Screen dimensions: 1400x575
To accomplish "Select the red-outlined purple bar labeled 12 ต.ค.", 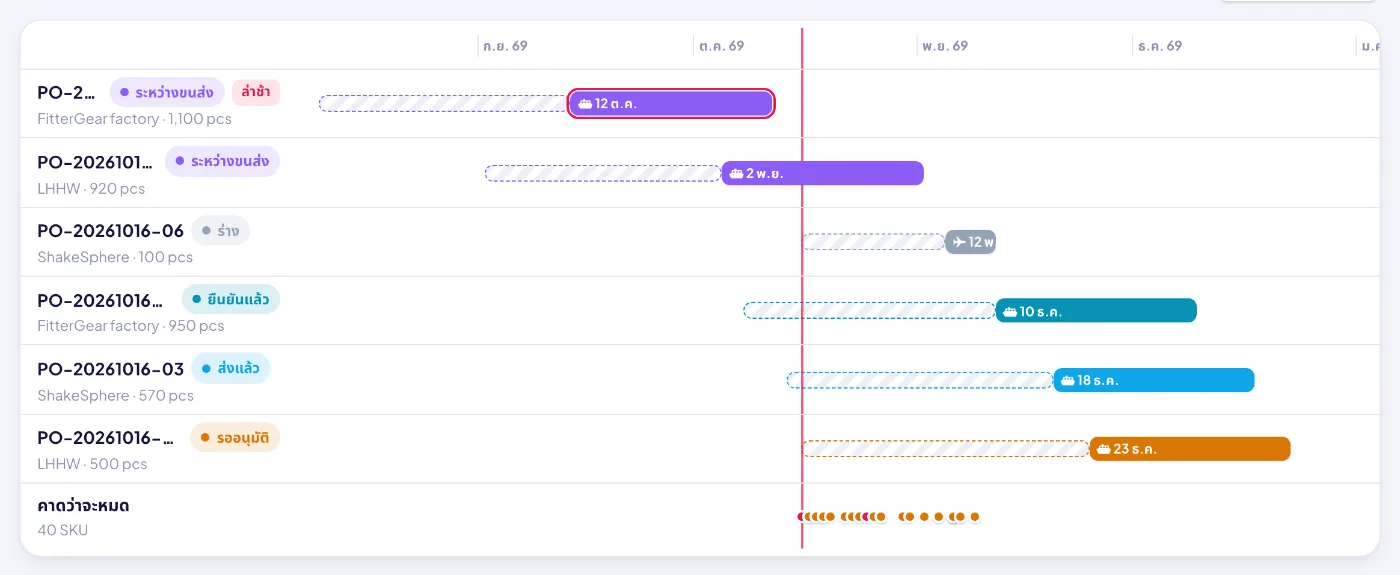I will [671, 104].
